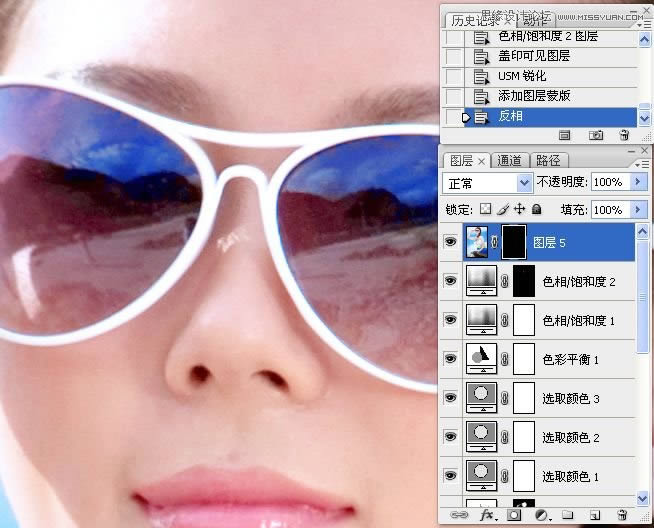Lock image pixels brush icon
The width and height of the screenshot is (654, 528).
[503, 209]
